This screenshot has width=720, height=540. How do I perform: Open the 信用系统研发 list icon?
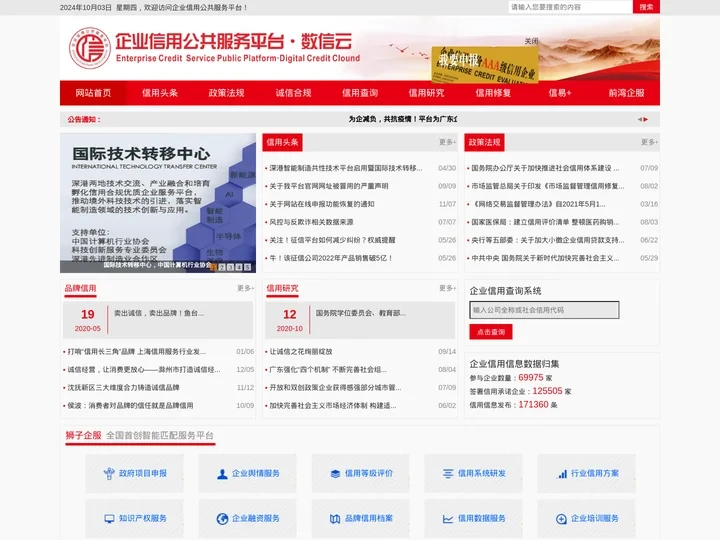coord(448,473)
